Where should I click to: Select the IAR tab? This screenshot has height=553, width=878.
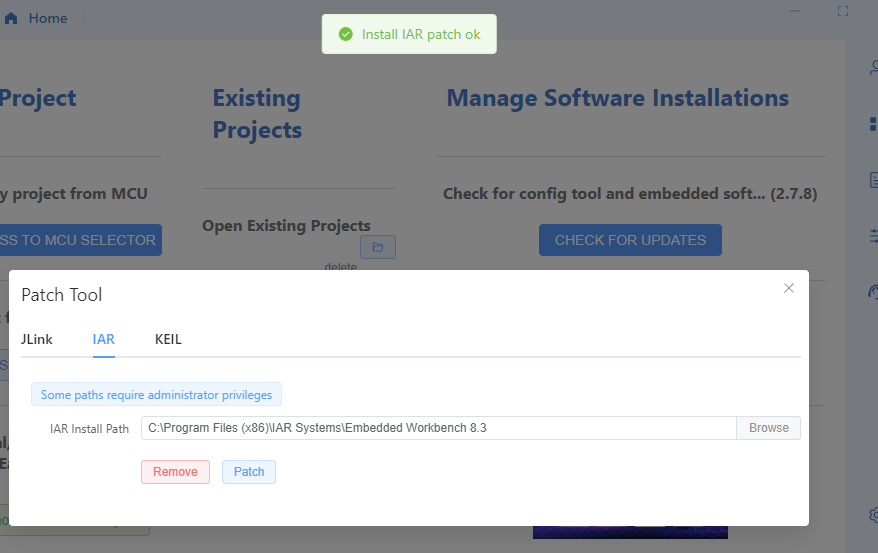pos(104,339)
